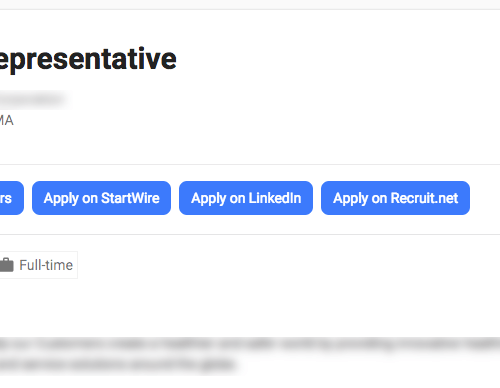This screenshot has width=500, height=388.
Task: Select Apply on Recruit.net
Action: [395, 198]
